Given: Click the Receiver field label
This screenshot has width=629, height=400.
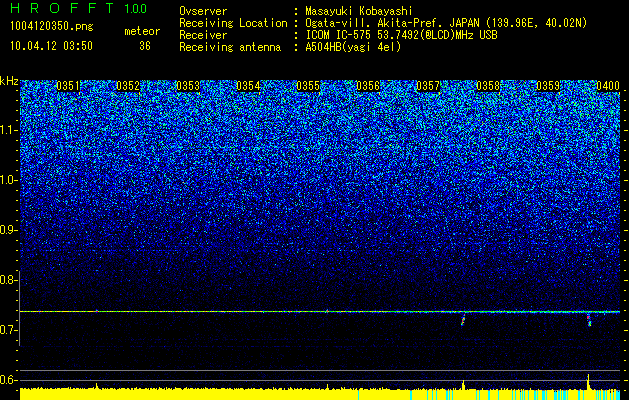Looking at the screenshot, I should (203, 35).
